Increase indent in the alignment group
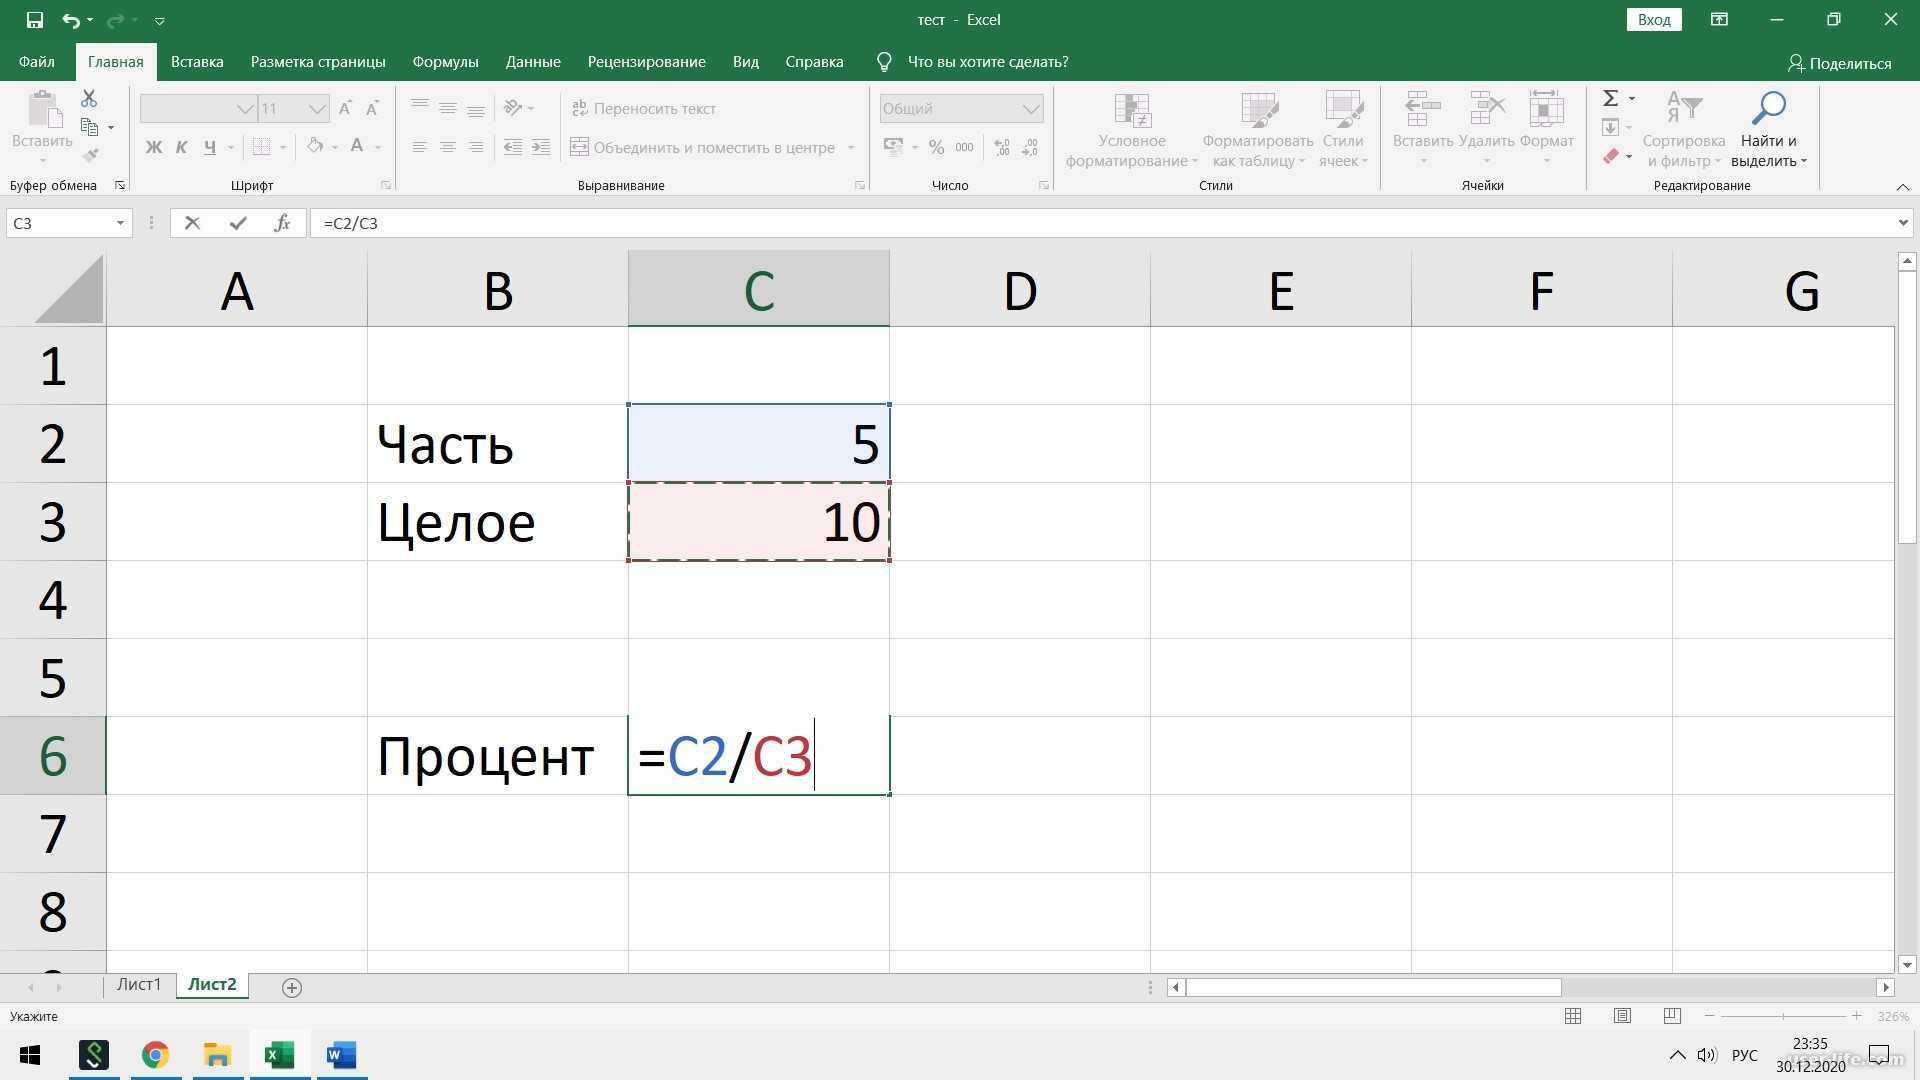 tap(541, 147)
